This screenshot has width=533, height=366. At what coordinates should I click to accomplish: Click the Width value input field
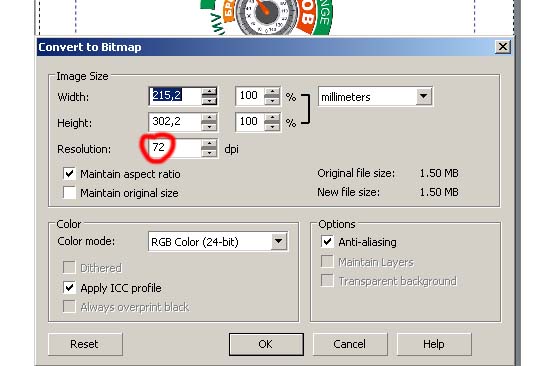pos(175,96)
